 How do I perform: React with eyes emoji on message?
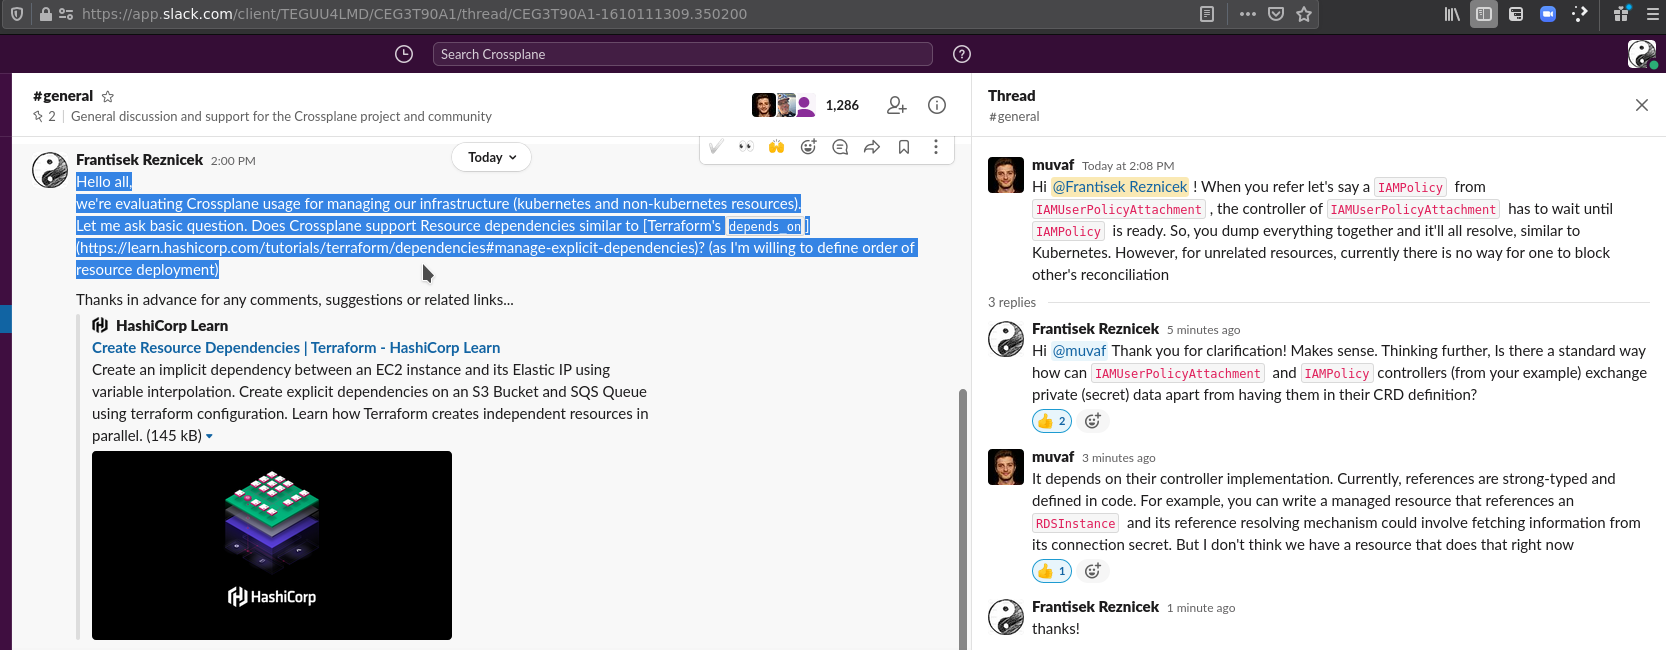point(746,147)
